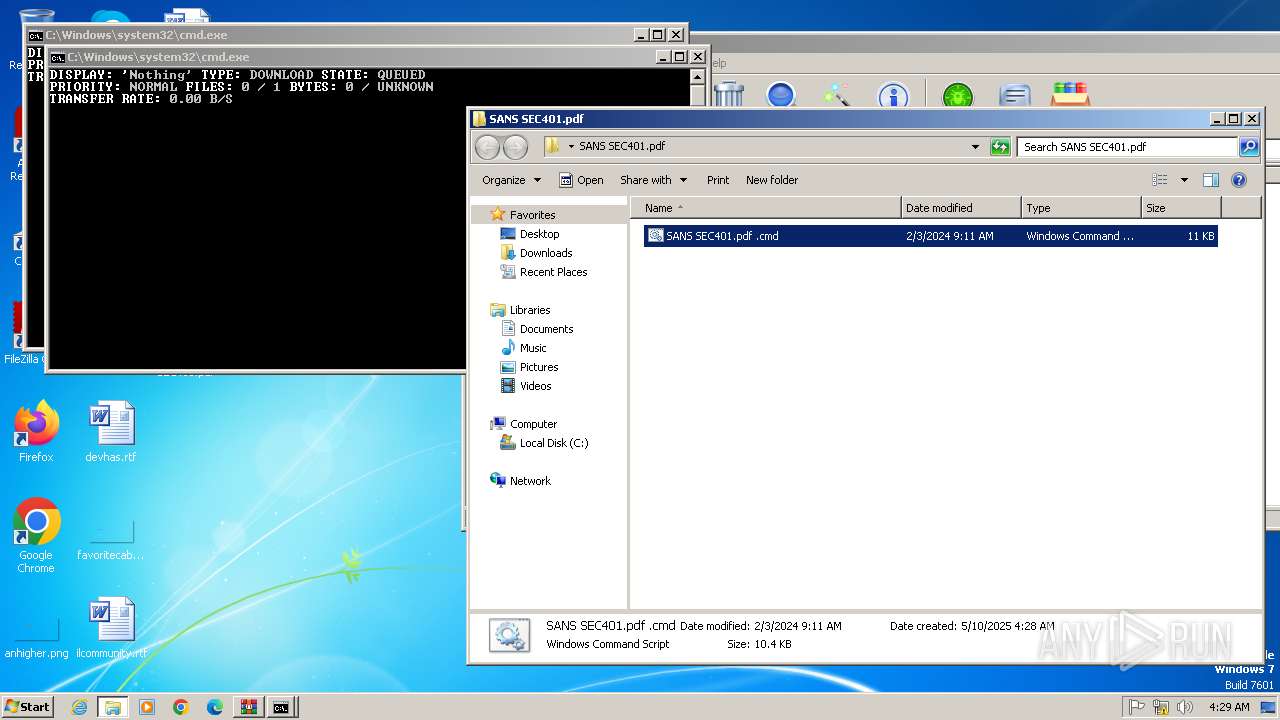Open Internet Explorer from the taskbar
The width and height of the screenshot is (1280, 720).
[79, 707]
